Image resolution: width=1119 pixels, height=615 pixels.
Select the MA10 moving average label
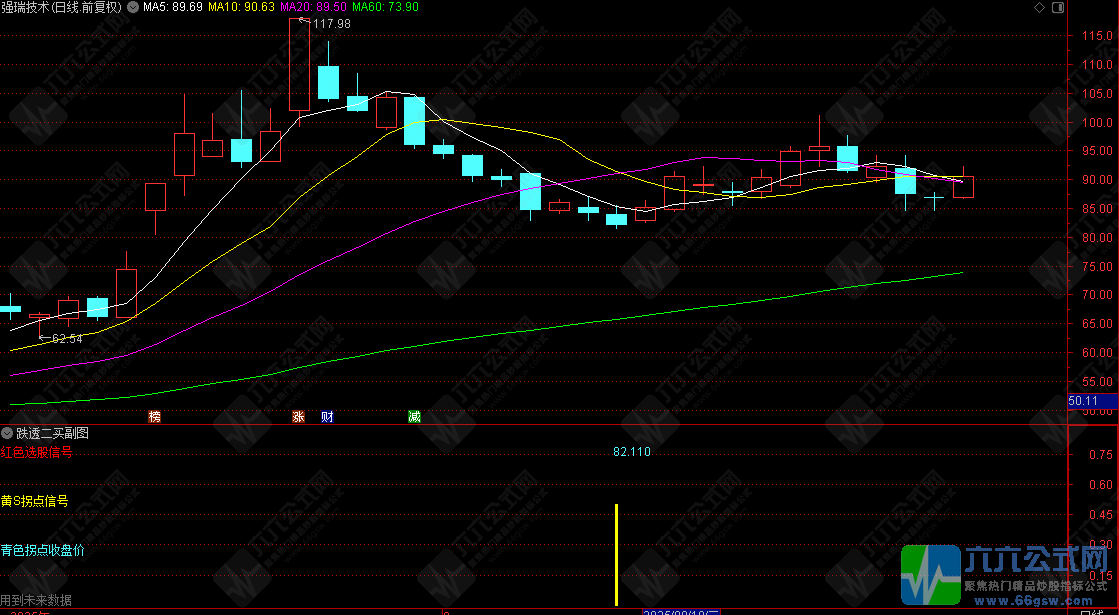pyautogui.click(x=241, y=7)
